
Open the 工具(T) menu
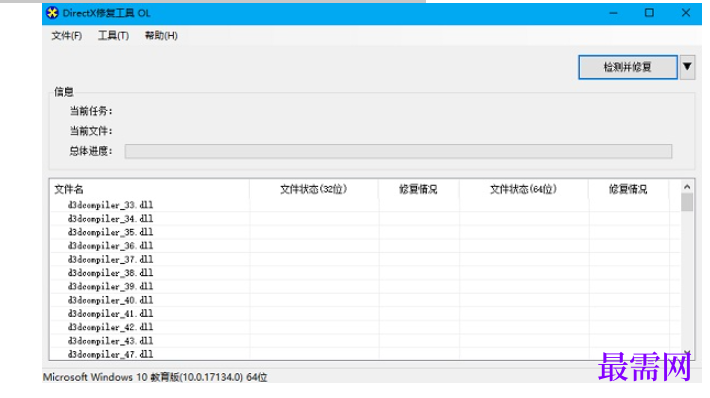point(113,36)
